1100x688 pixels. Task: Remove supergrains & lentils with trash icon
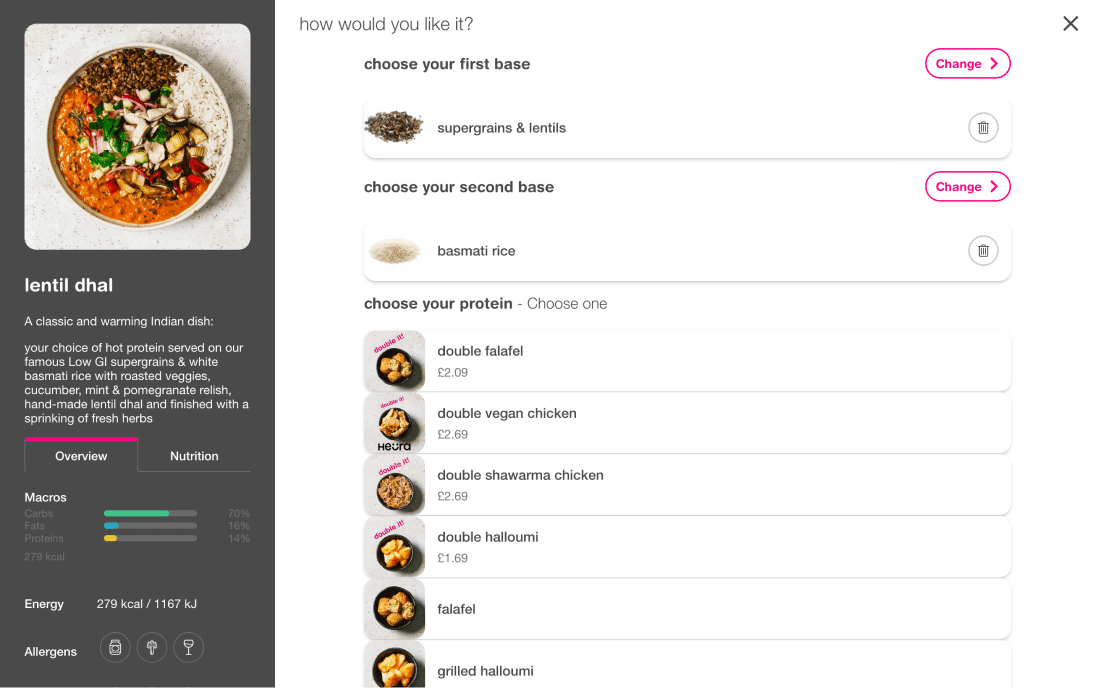tap(983, 128)
